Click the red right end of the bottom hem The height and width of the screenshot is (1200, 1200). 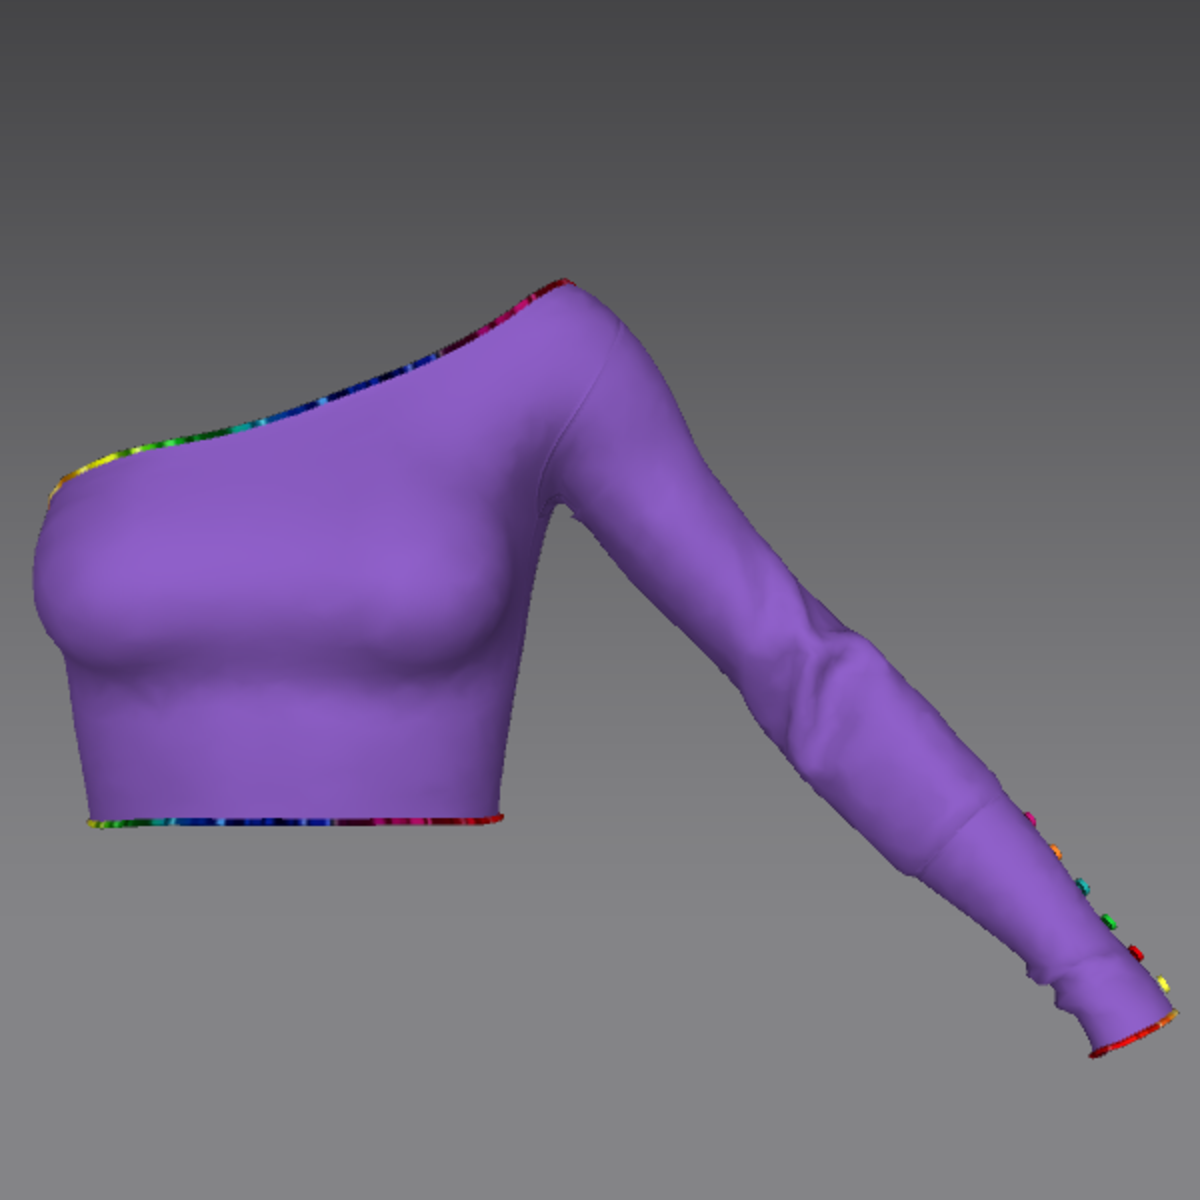pyautogui.click(x=492, y=820)
